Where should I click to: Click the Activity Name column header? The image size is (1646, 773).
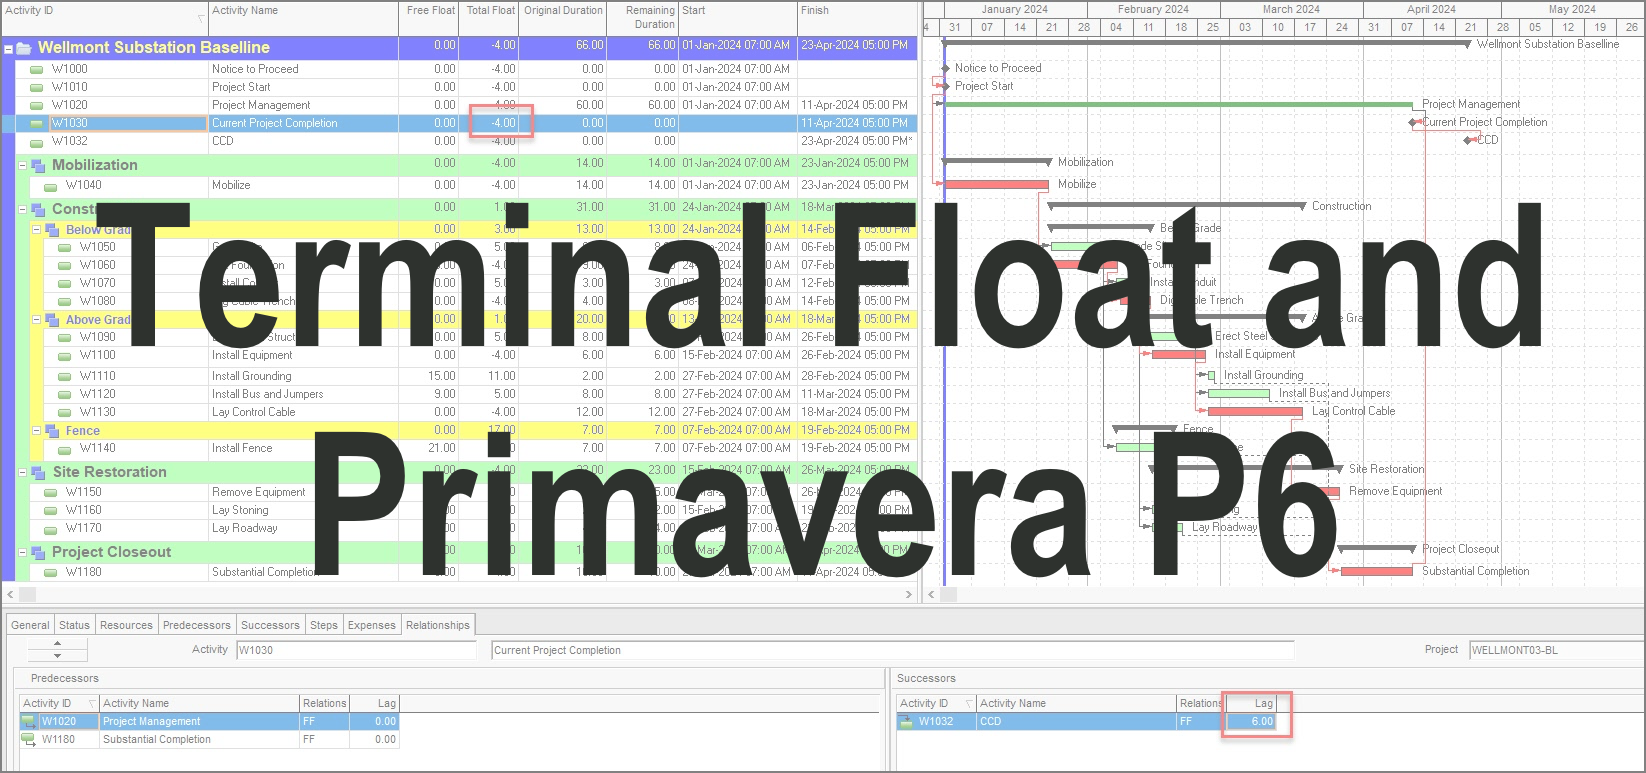[x=303, y=17]
